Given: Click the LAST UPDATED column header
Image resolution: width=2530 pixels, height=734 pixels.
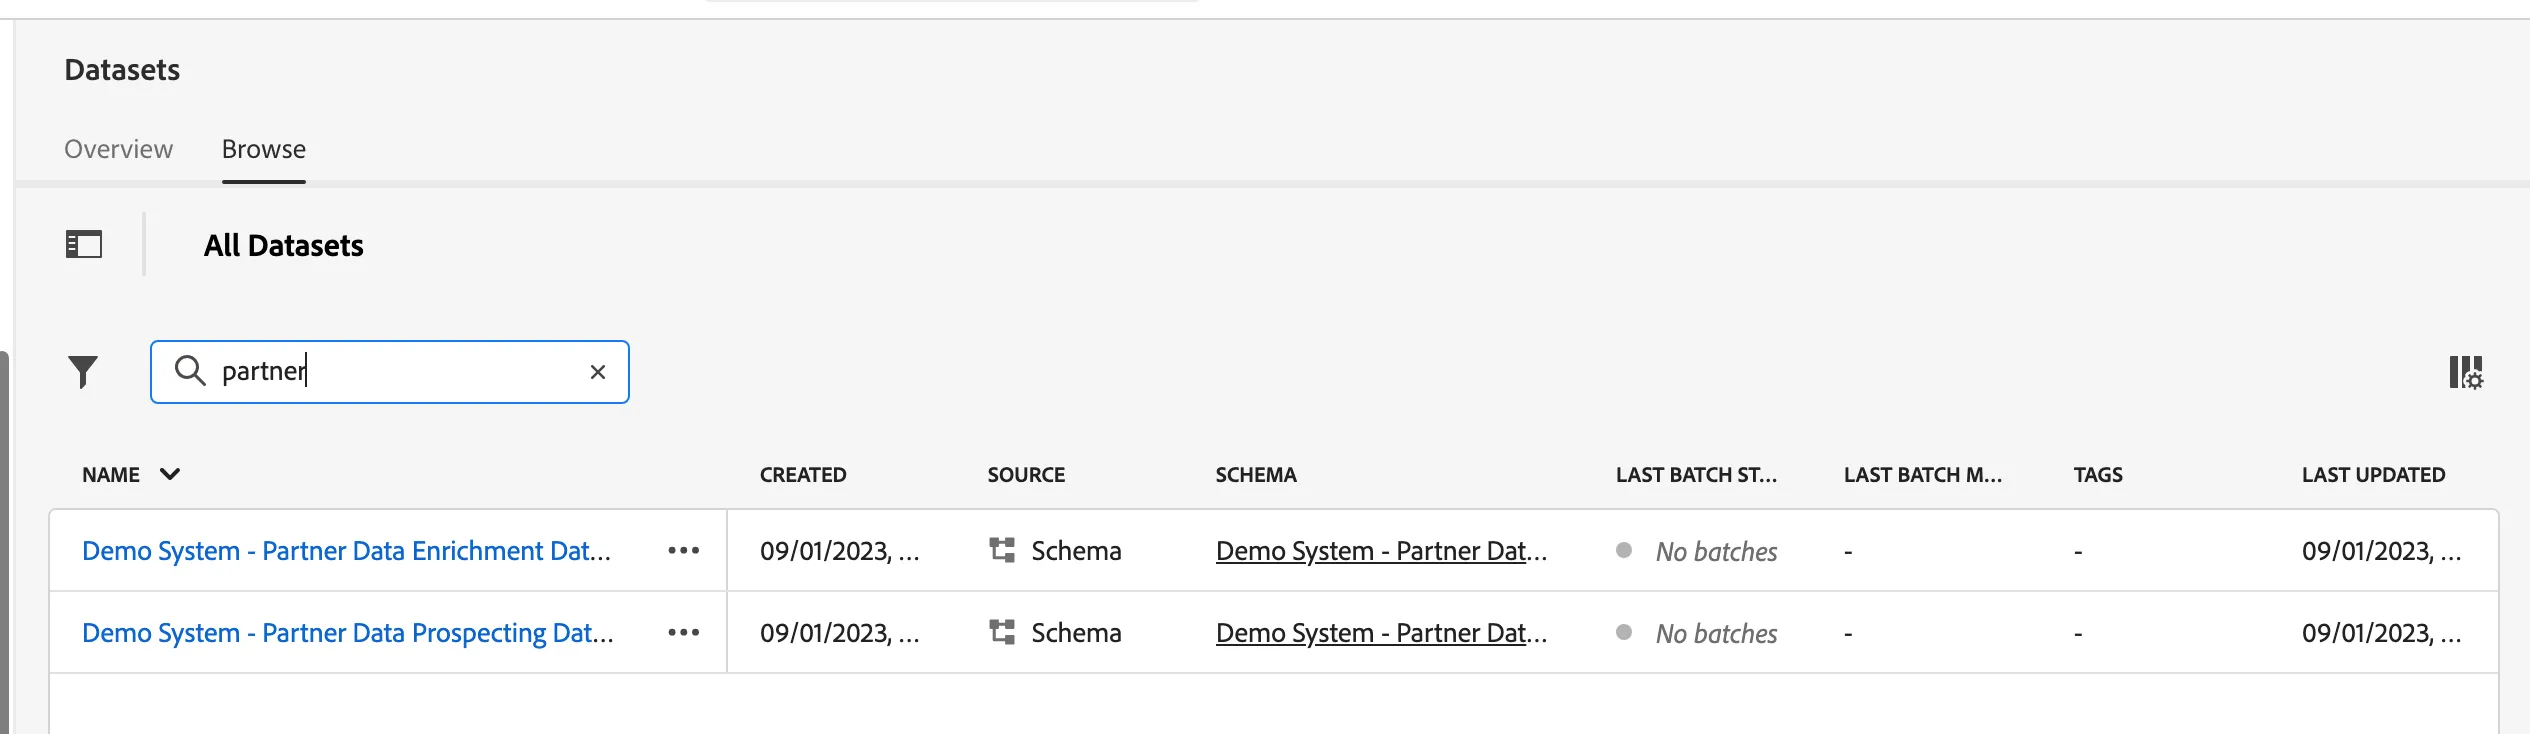Looking at the screenshot, I should (x=2373, y=475).
